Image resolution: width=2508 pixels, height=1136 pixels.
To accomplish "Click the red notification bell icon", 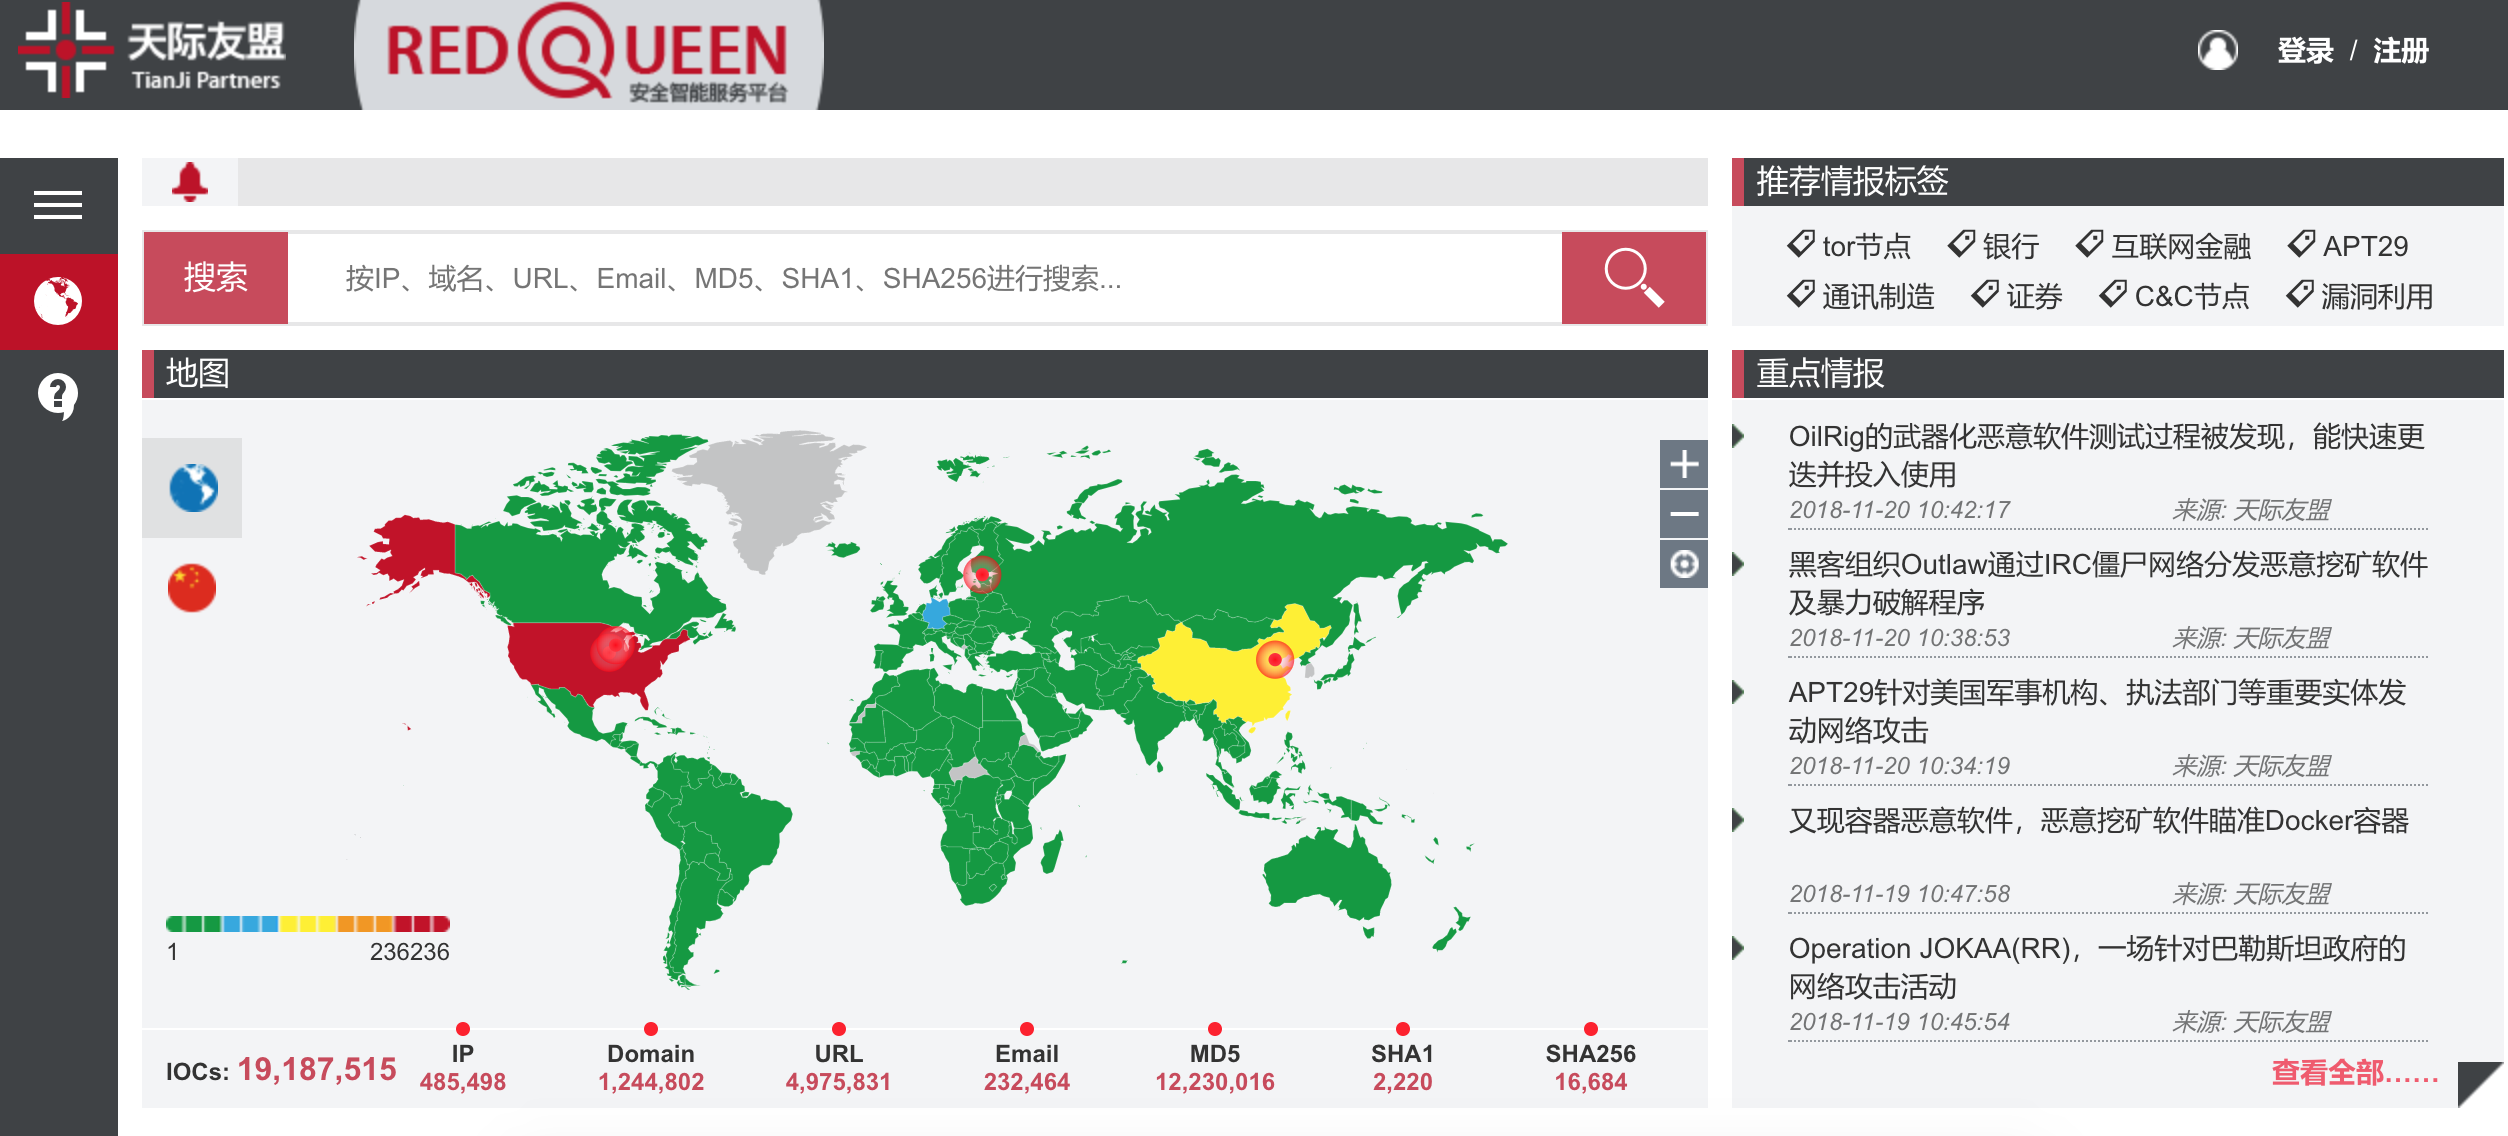I will click(x=190, y=182).
